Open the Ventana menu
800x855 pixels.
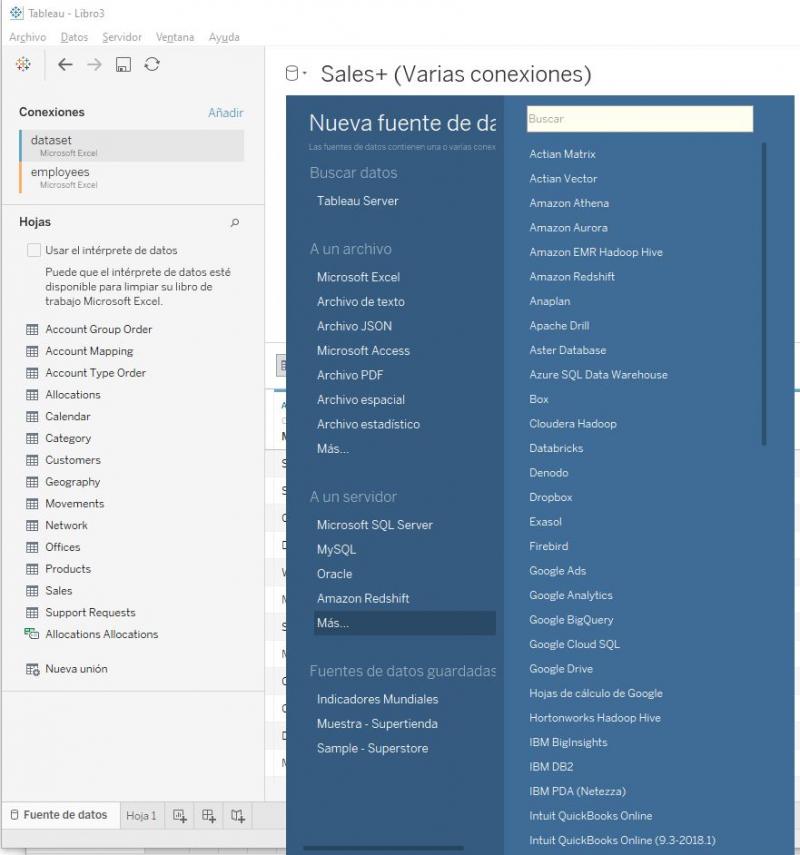(x=175, y=37)
